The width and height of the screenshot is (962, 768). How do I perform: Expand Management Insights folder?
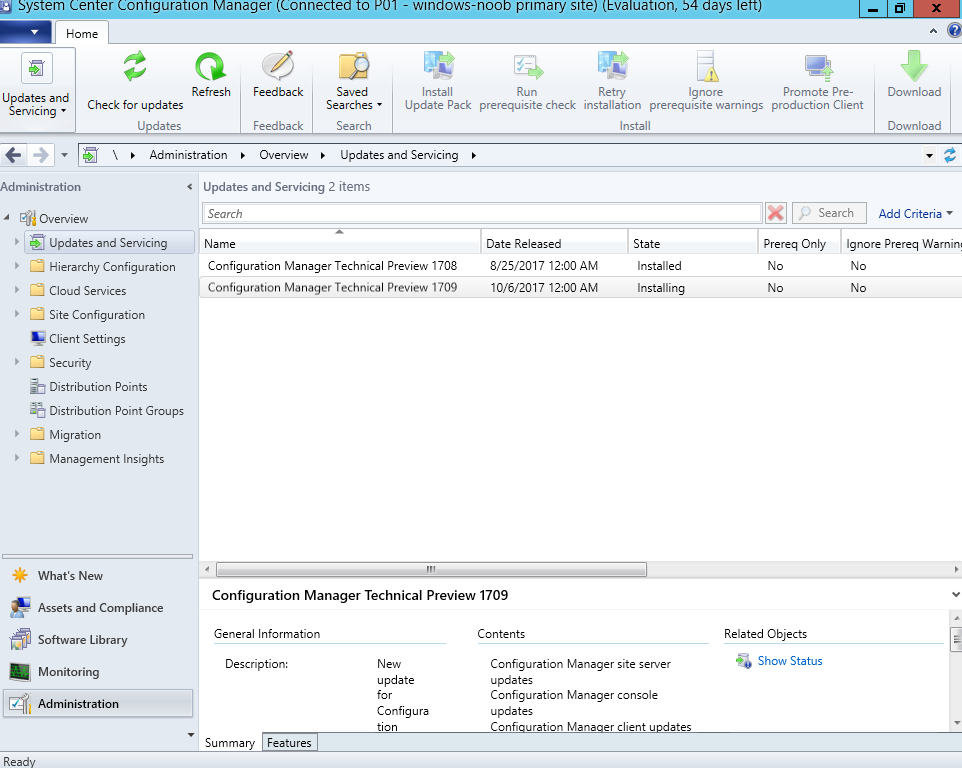17,458
